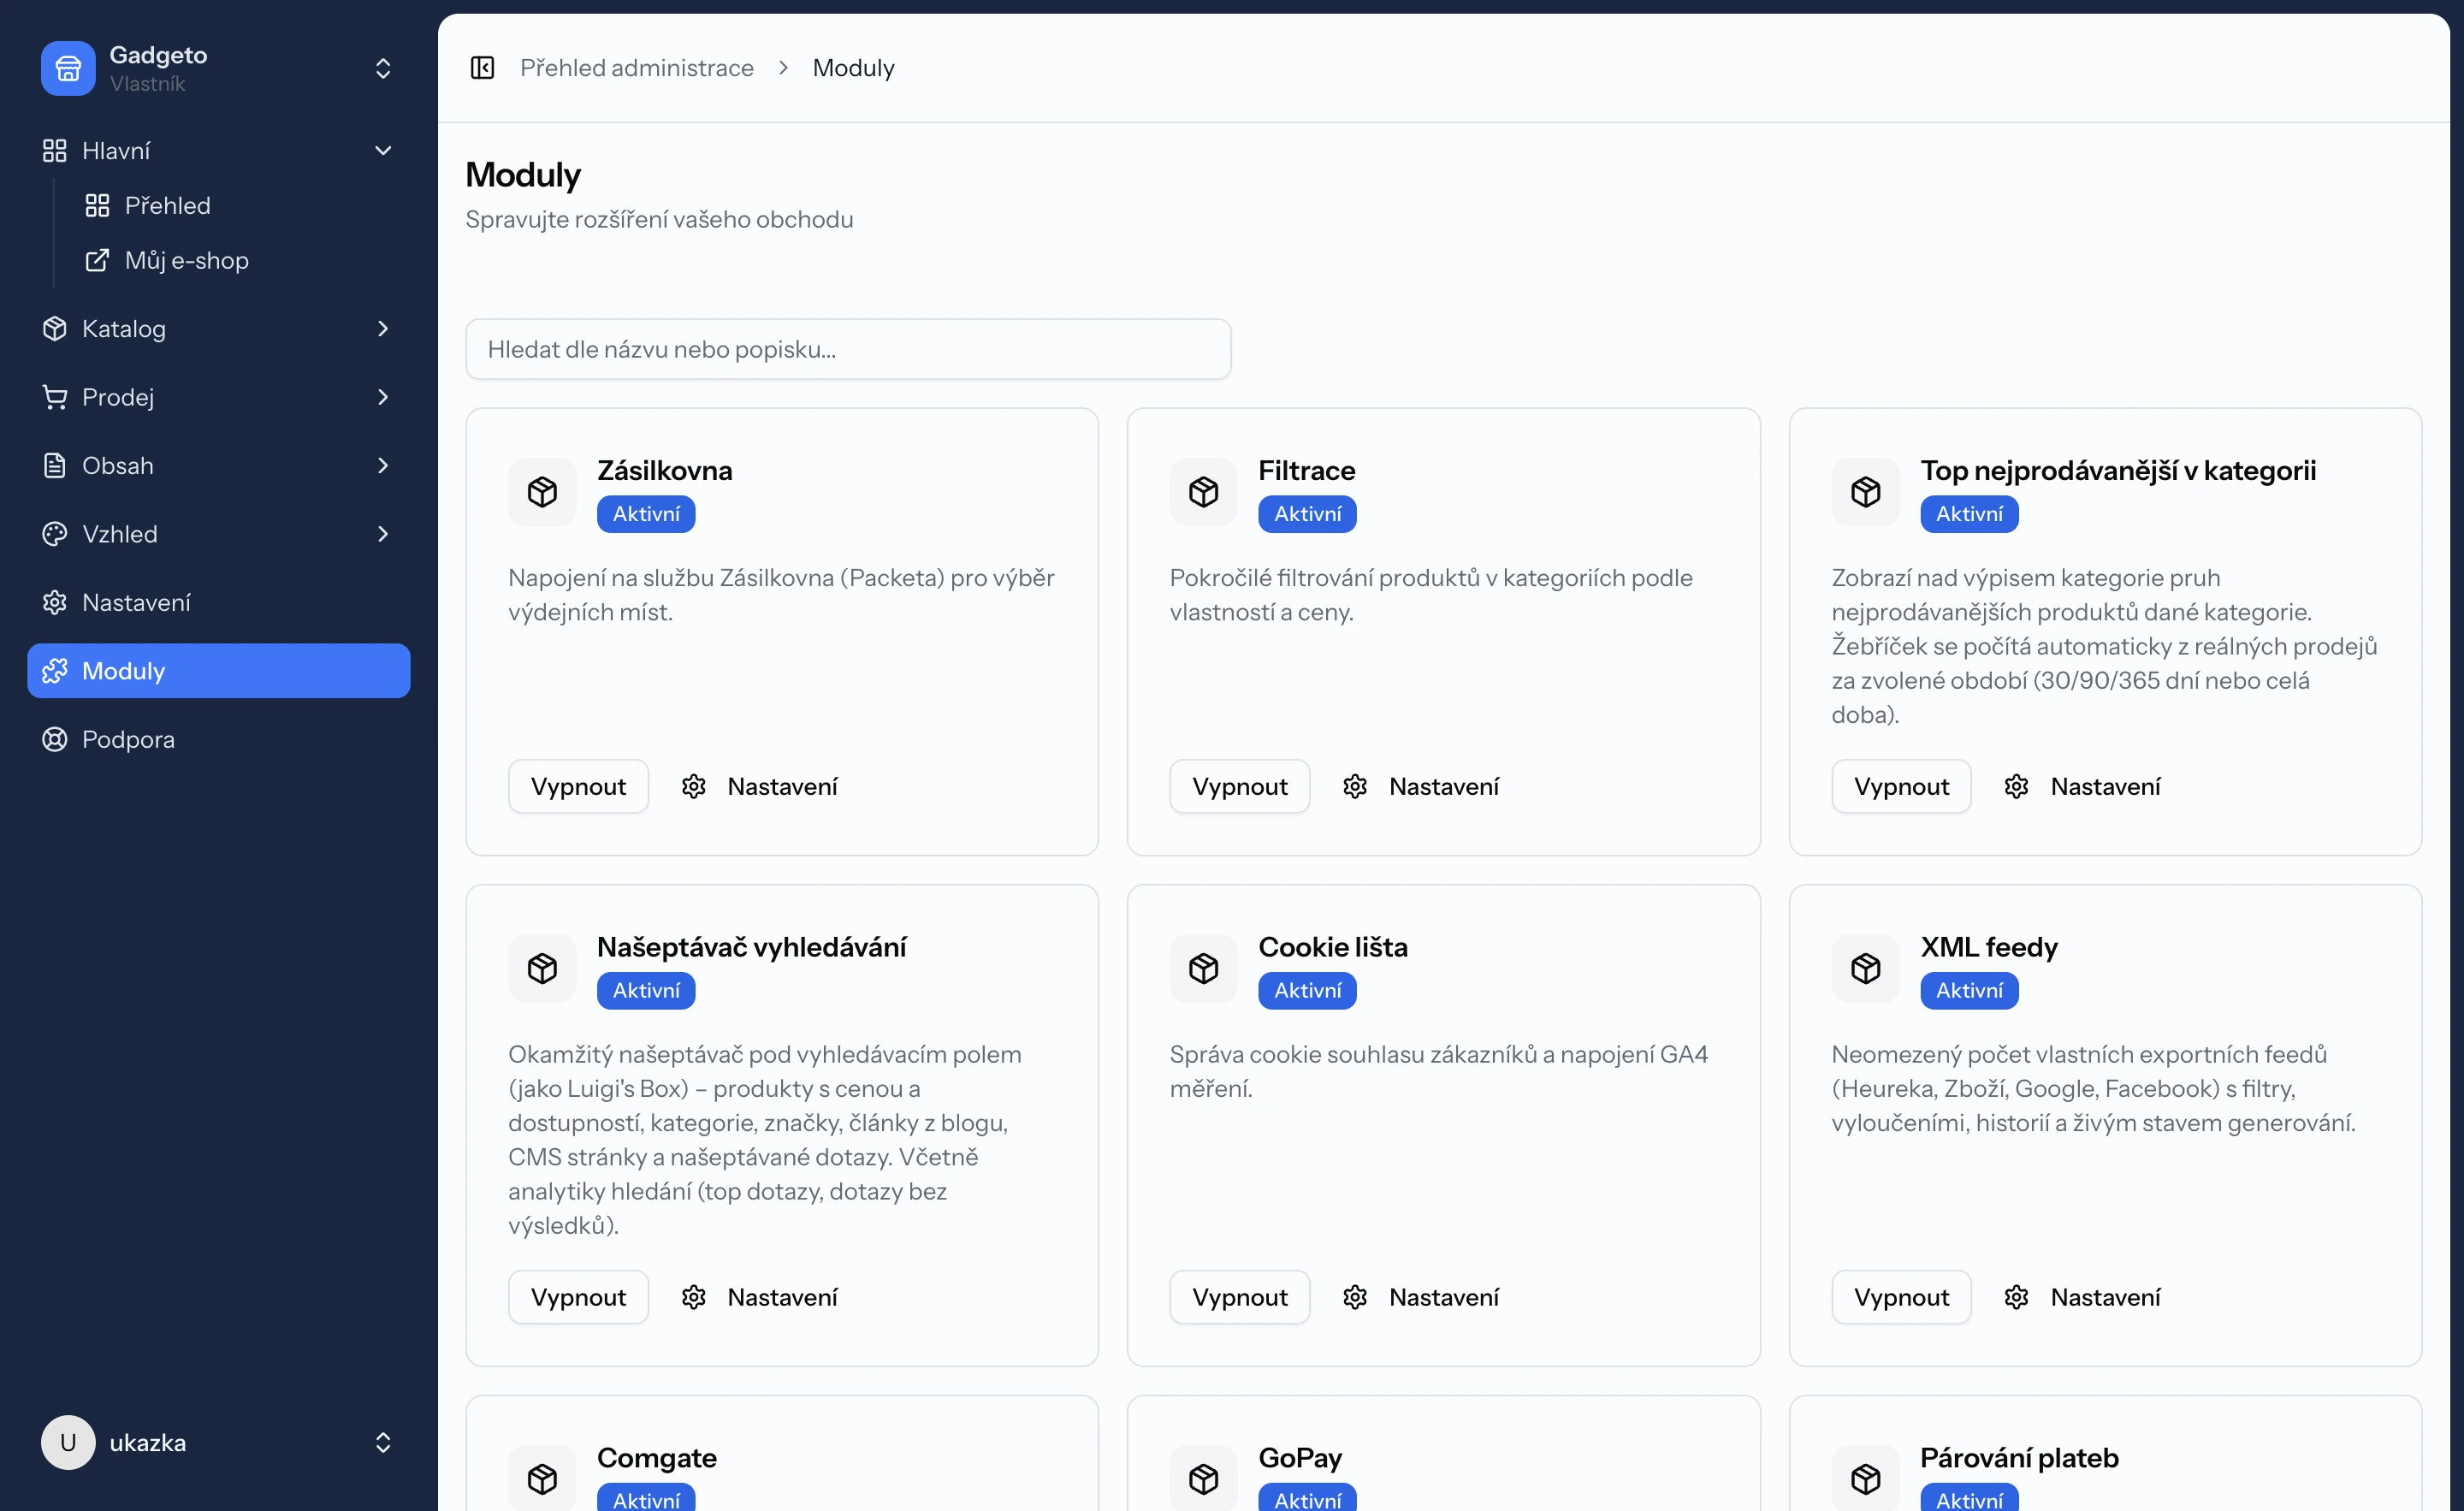Expand the Obsah section chevron

pyautogui.click(x=383, y=465)
